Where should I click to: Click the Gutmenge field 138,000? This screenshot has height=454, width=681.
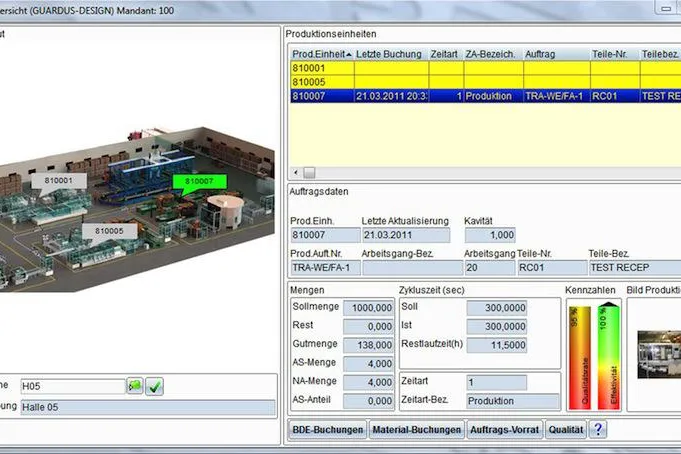369,345
